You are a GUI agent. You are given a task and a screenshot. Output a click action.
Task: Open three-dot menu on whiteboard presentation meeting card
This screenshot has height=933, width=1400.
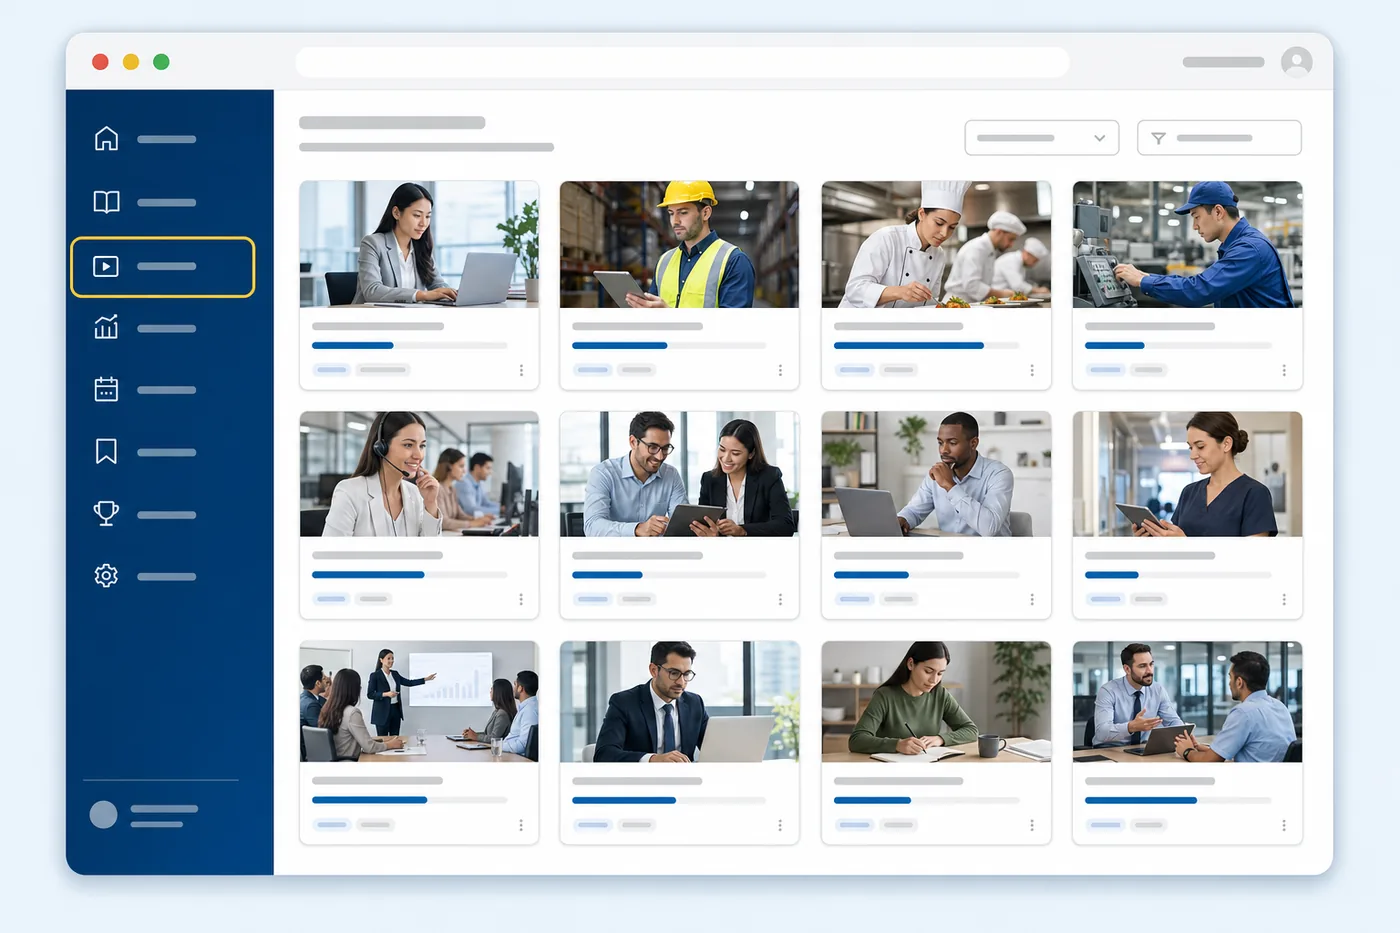click(x=521, y=825)
